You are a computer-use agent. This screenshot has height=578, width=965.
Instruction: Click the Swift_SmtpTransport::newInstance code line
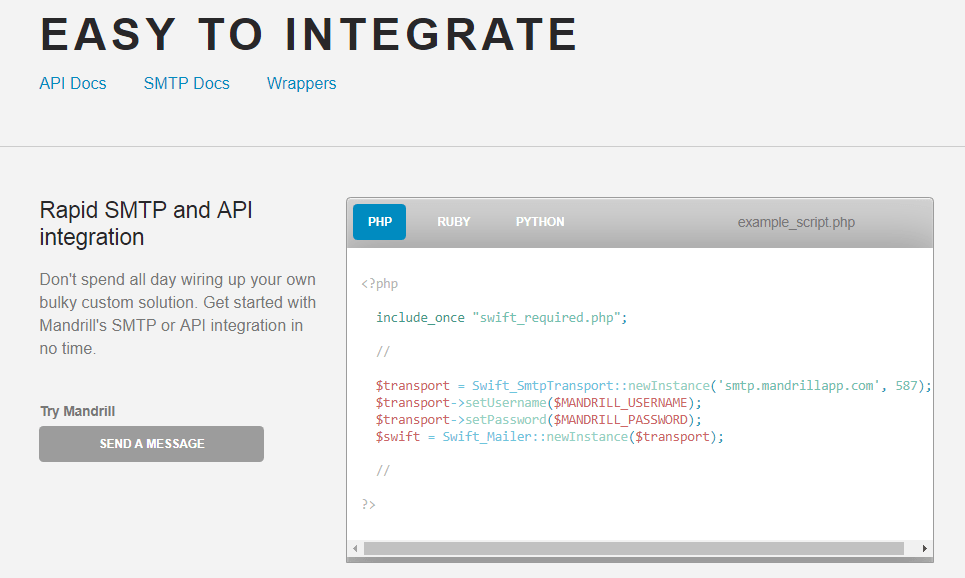654,386
